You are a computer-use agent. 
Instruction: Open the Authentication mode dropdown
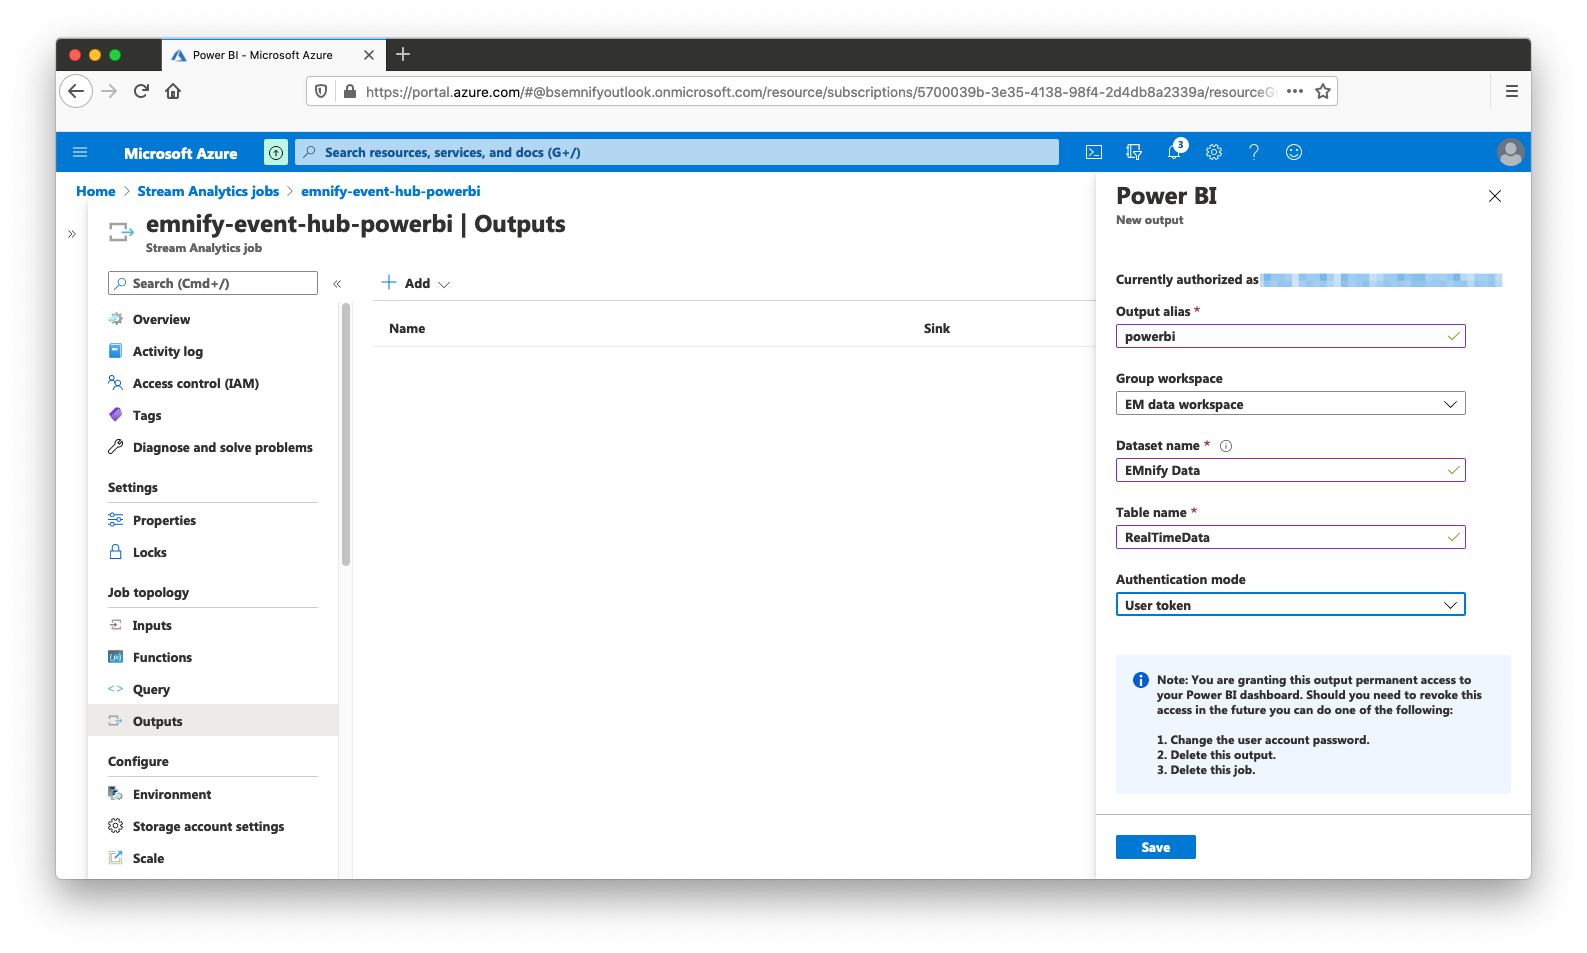click(1290, 605)
